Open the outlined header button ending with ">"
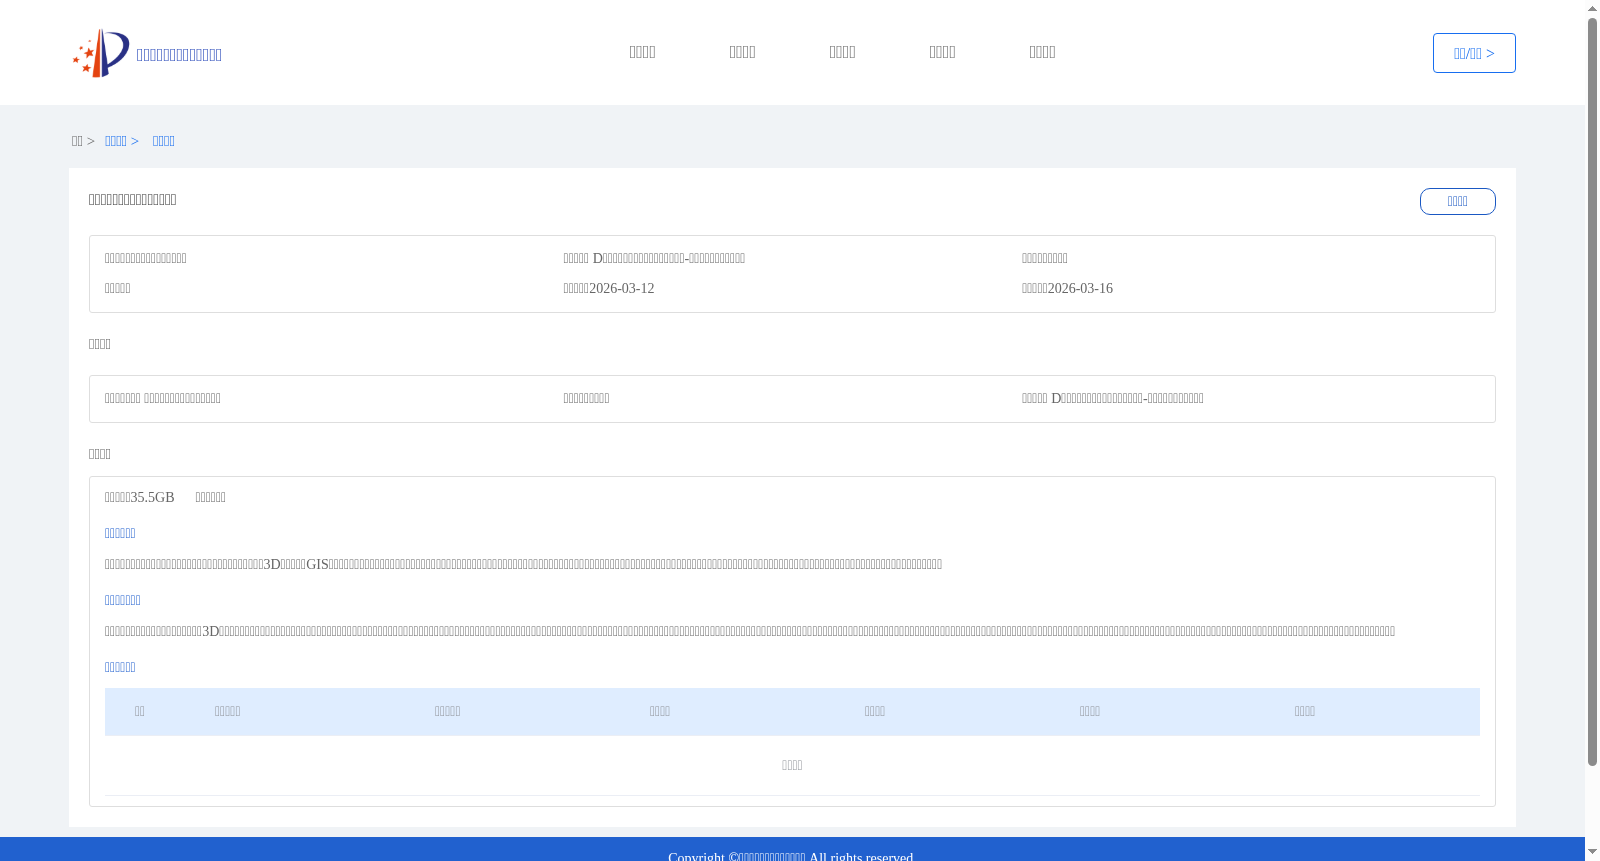1600x861 pixels. tap(1474, 53)
